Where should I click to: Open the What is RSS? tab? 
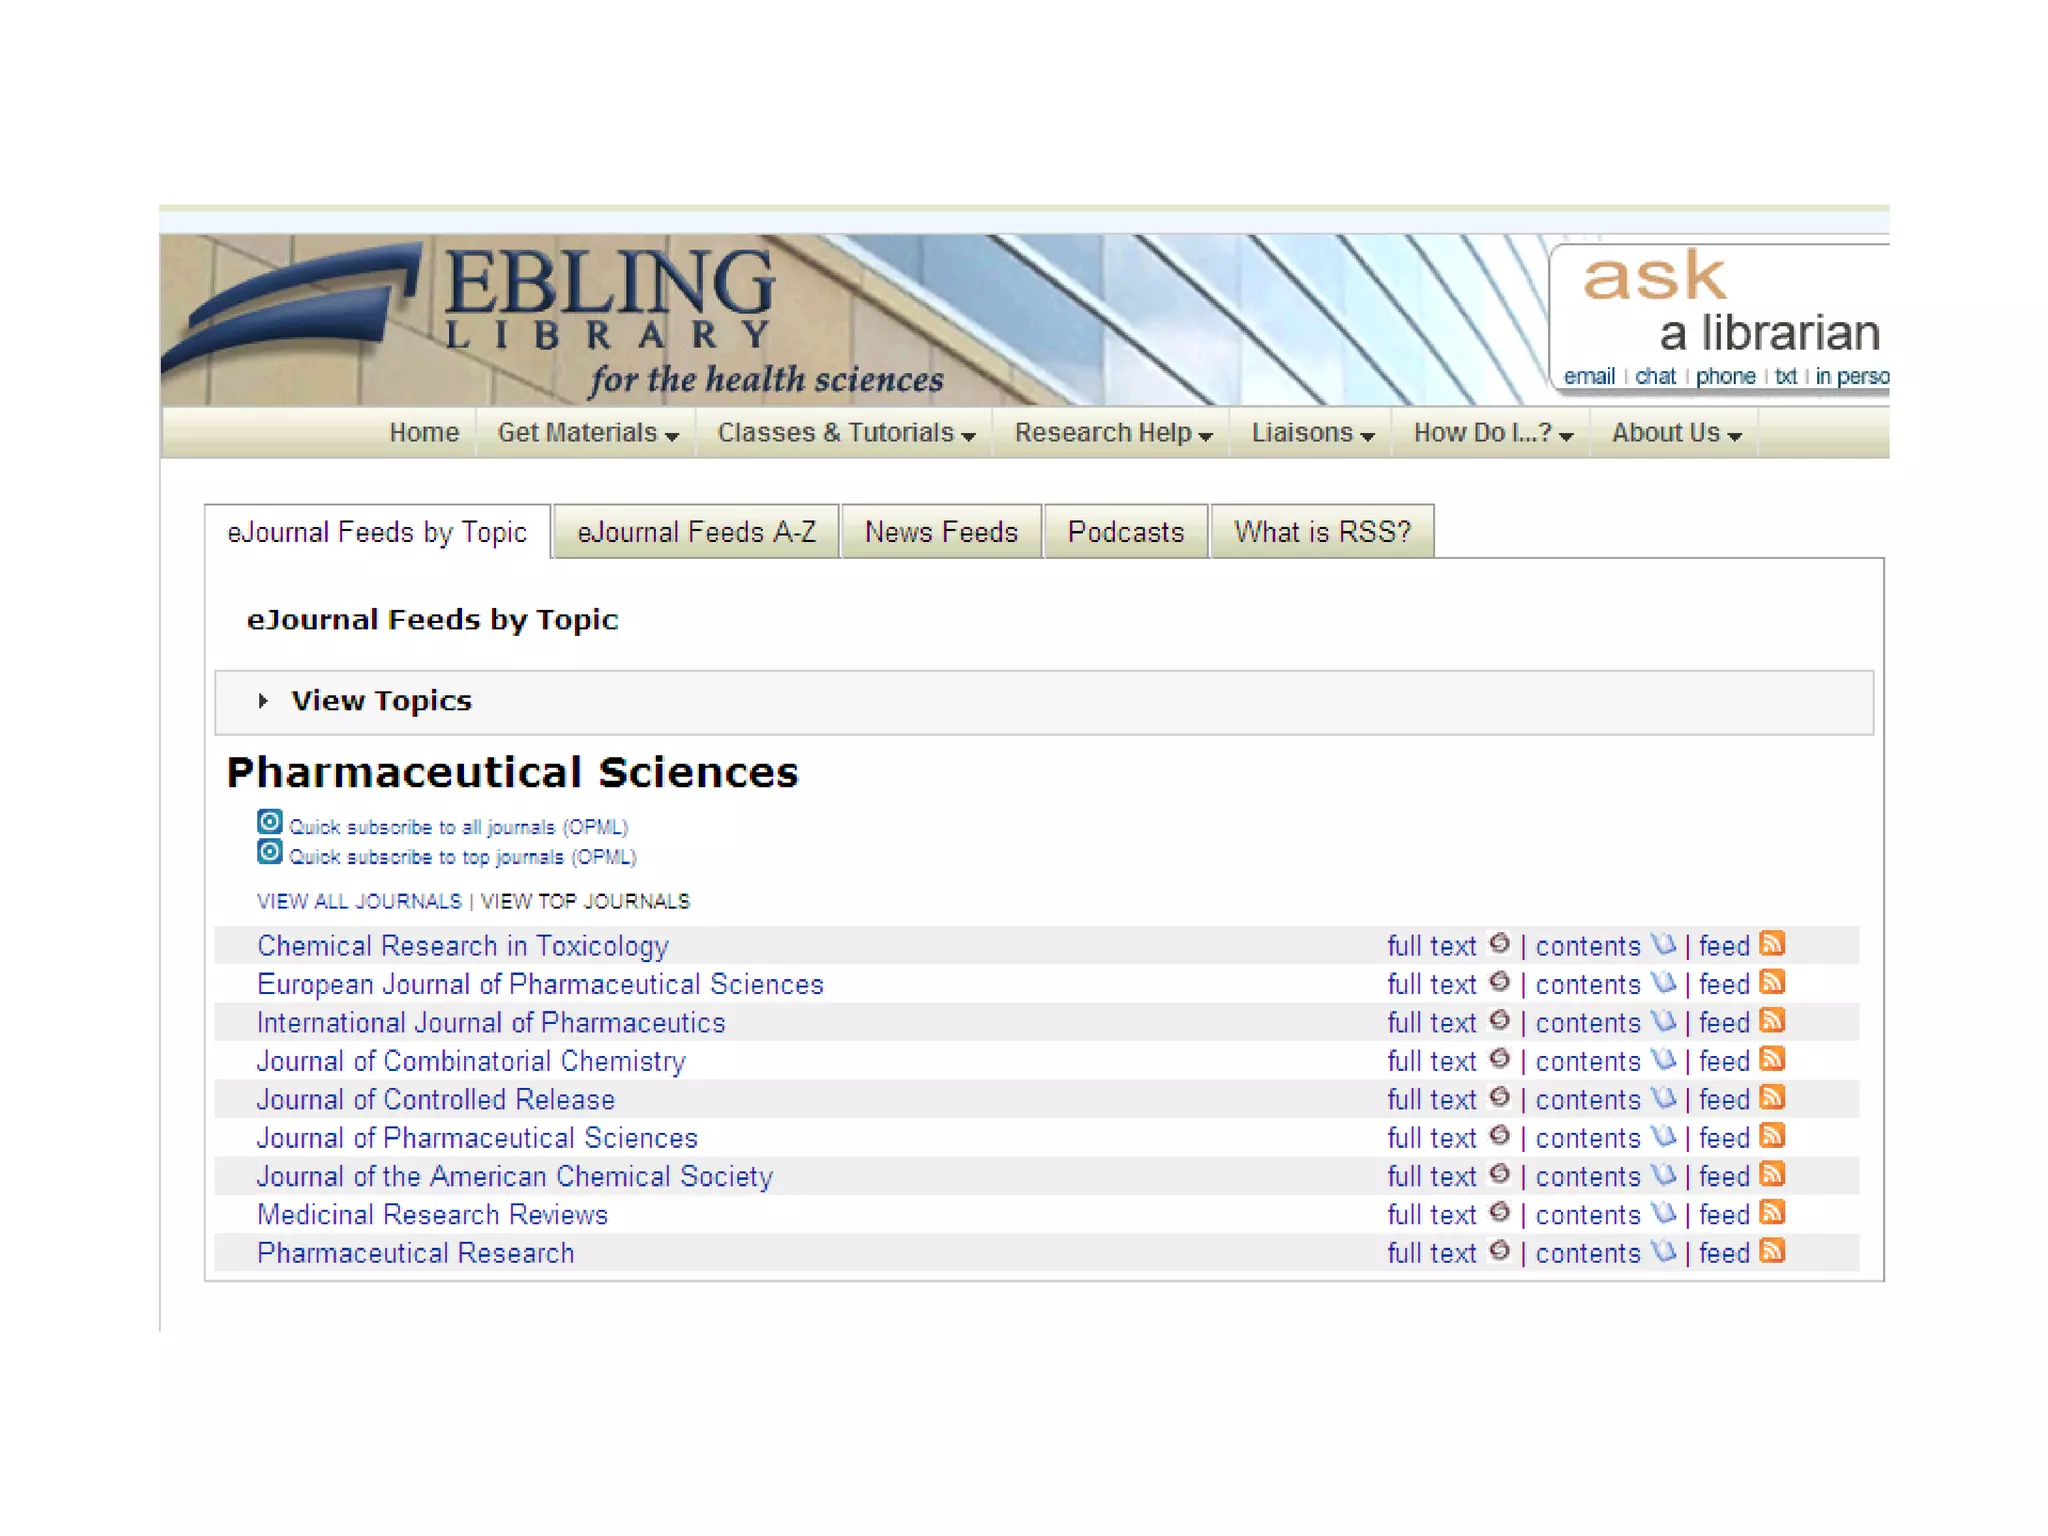tap(1321, 532)
